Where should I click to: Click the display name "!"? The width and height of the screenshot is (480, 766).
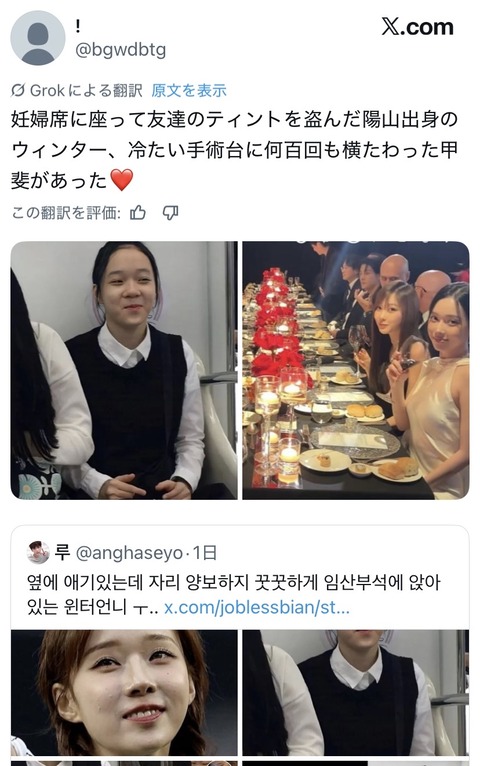coord(78,27)
